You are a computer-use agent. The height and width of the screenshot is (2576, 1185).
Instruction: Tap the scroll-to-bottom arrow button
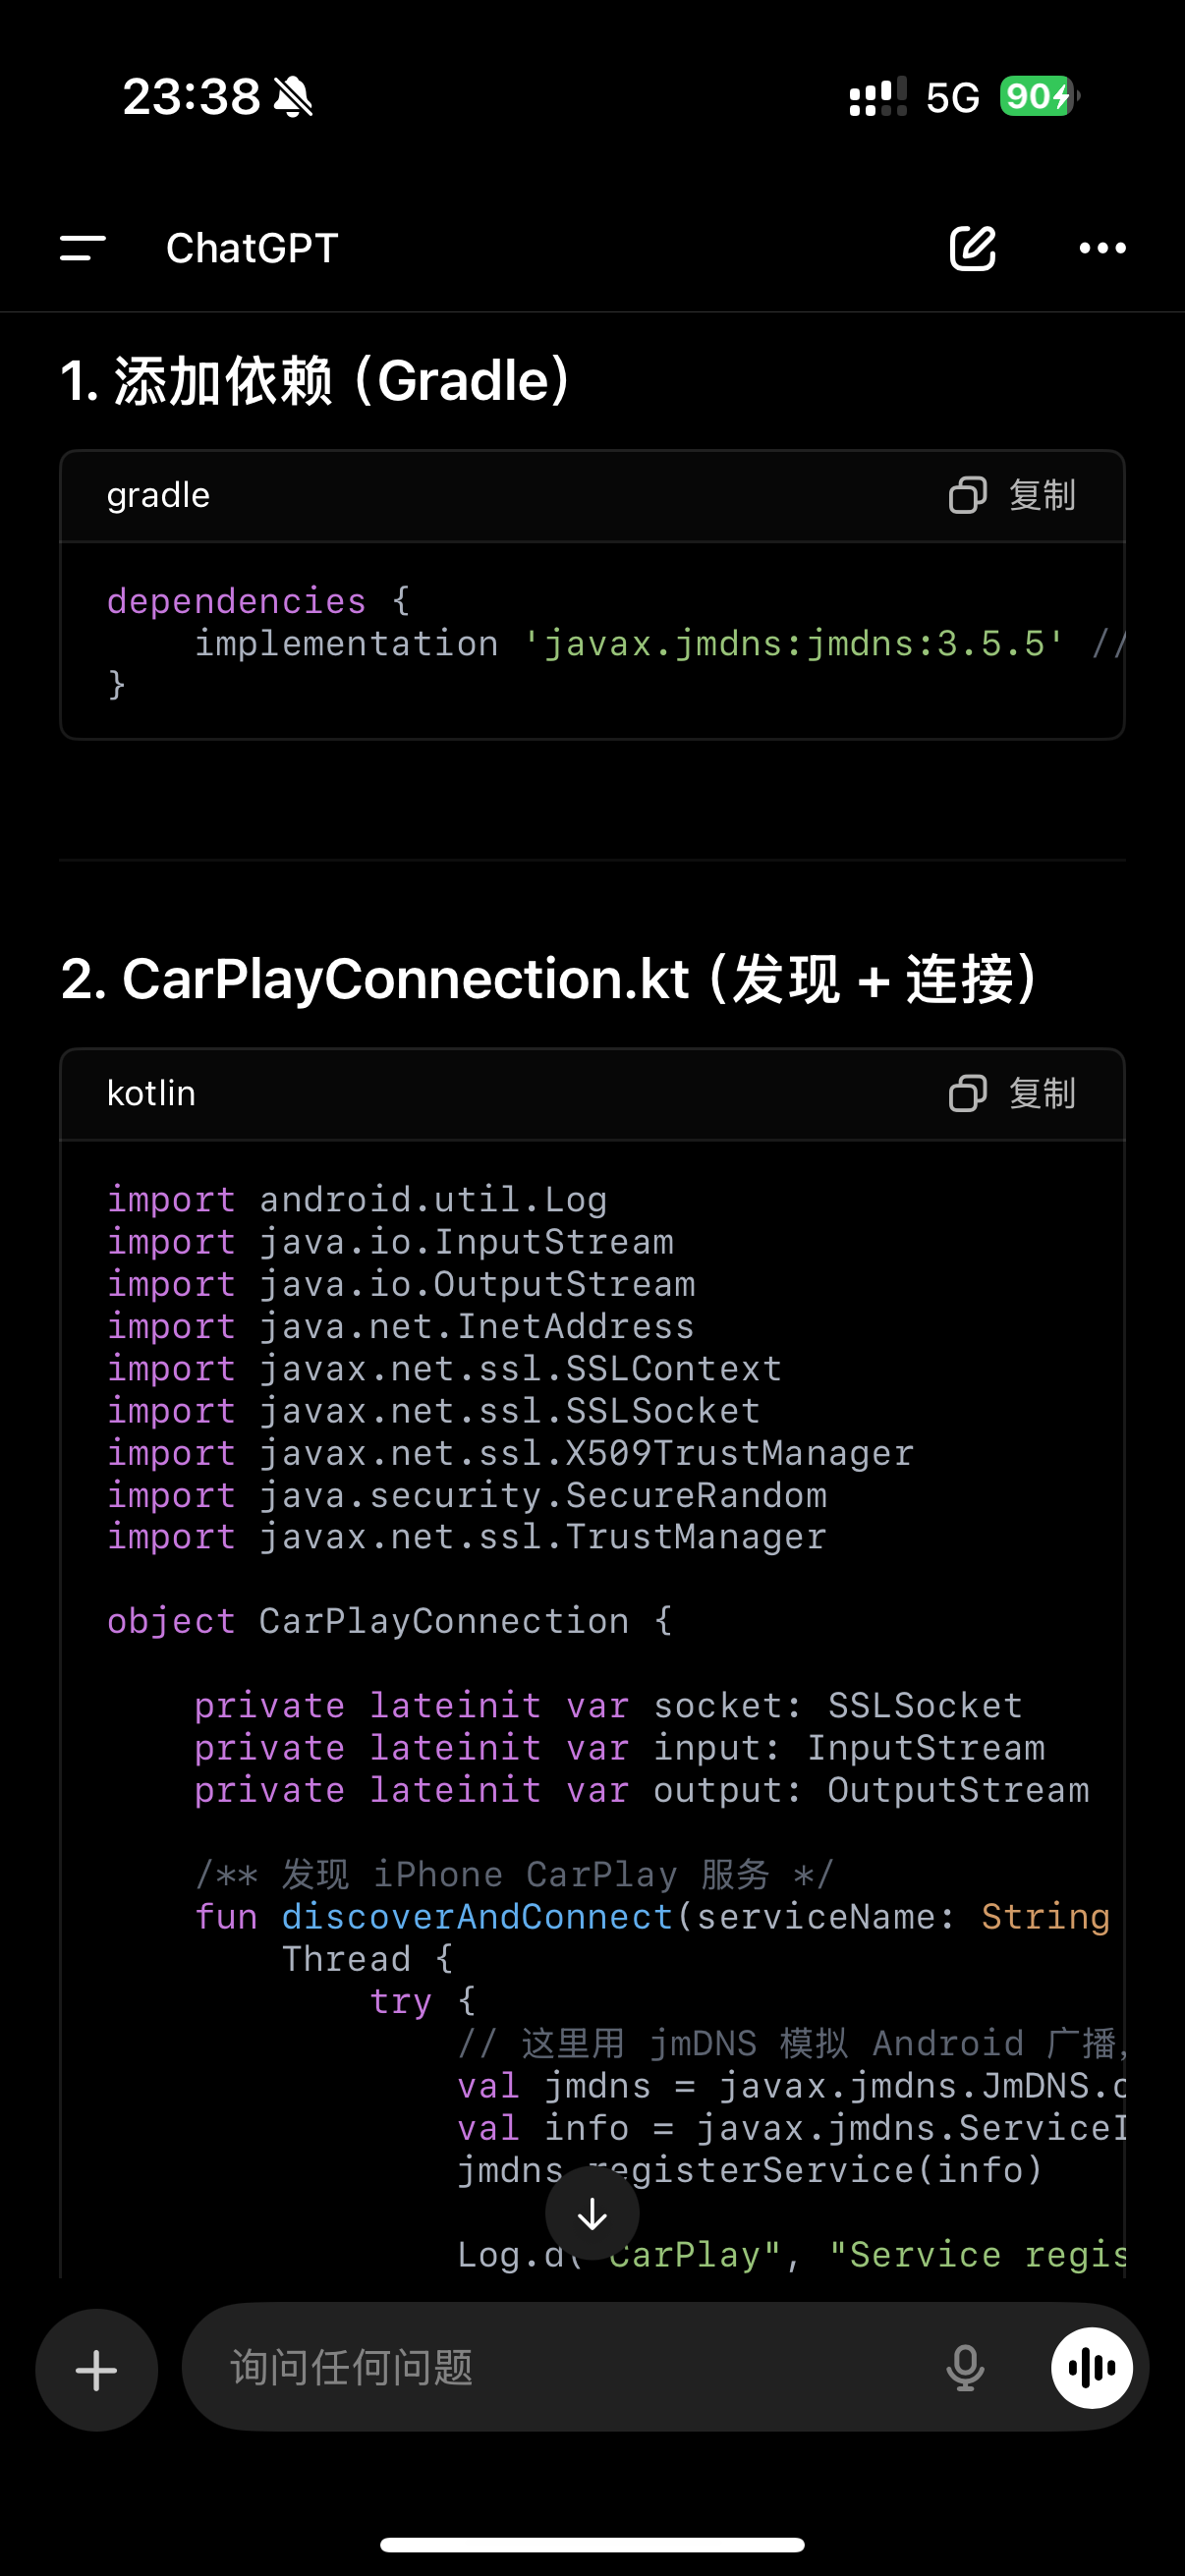[x=592, y=2214]
